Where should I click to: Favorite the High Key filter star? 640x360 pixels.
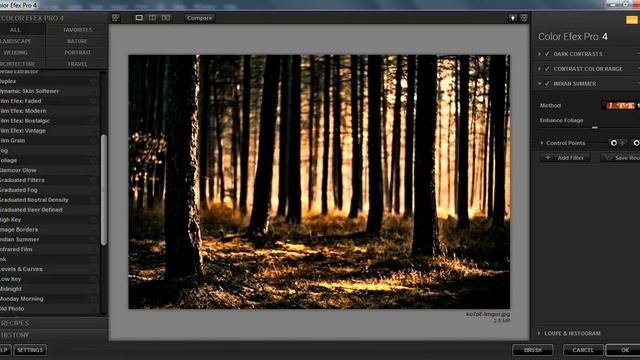click(x=93, y=220)
